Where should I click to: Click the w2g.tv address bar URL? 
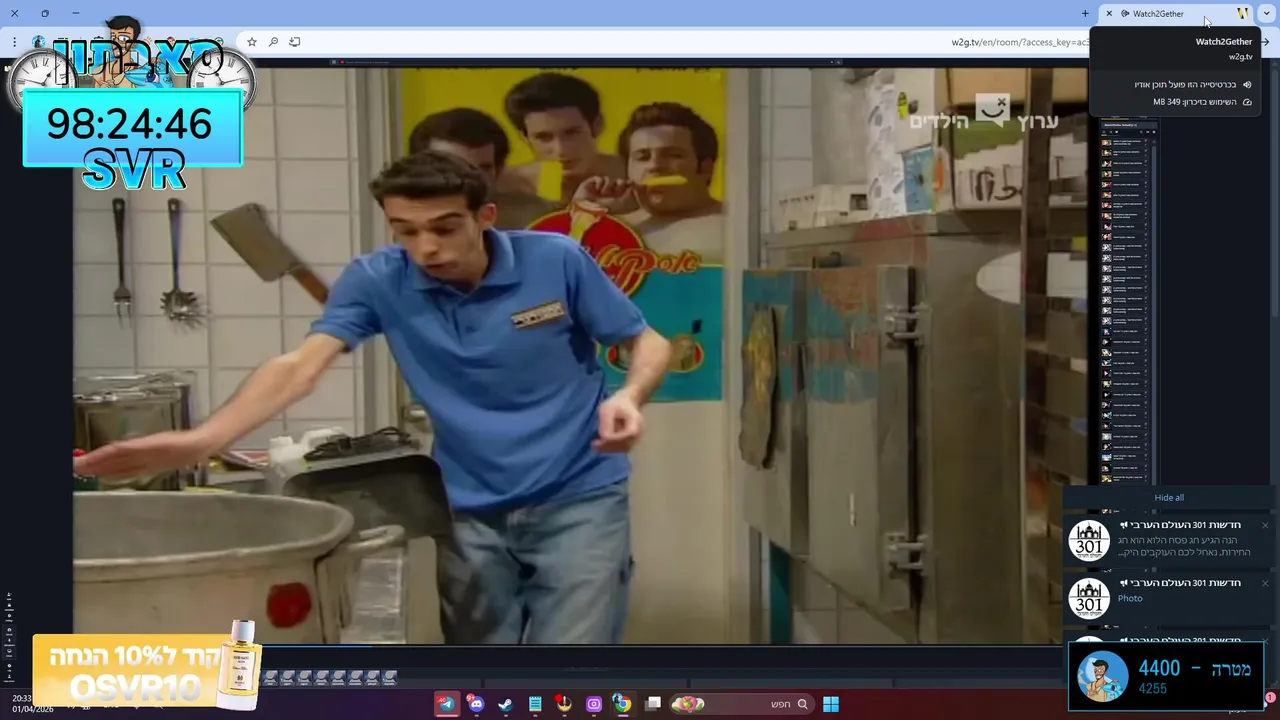coord(1020,42)
